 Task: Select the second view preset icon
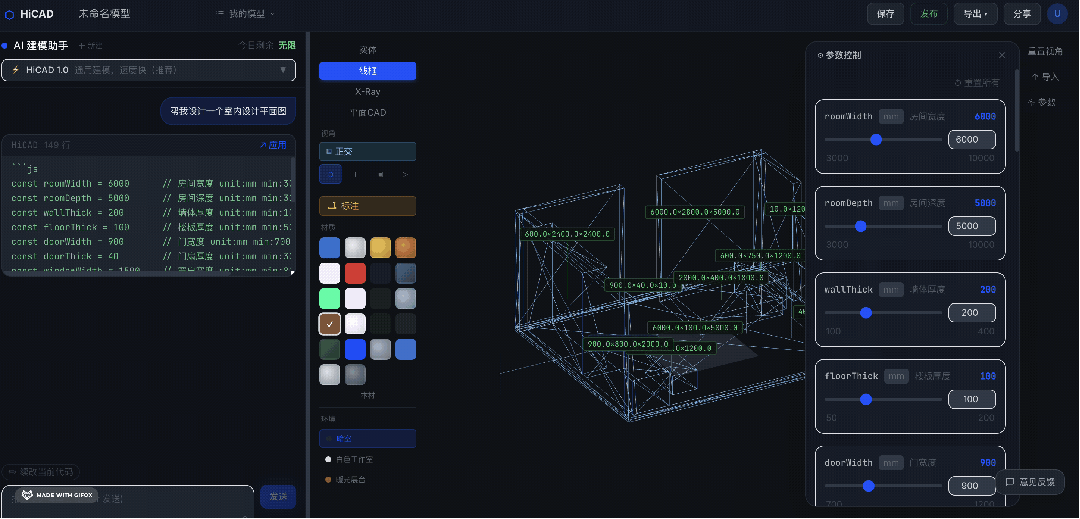click(x=355, y=174)
